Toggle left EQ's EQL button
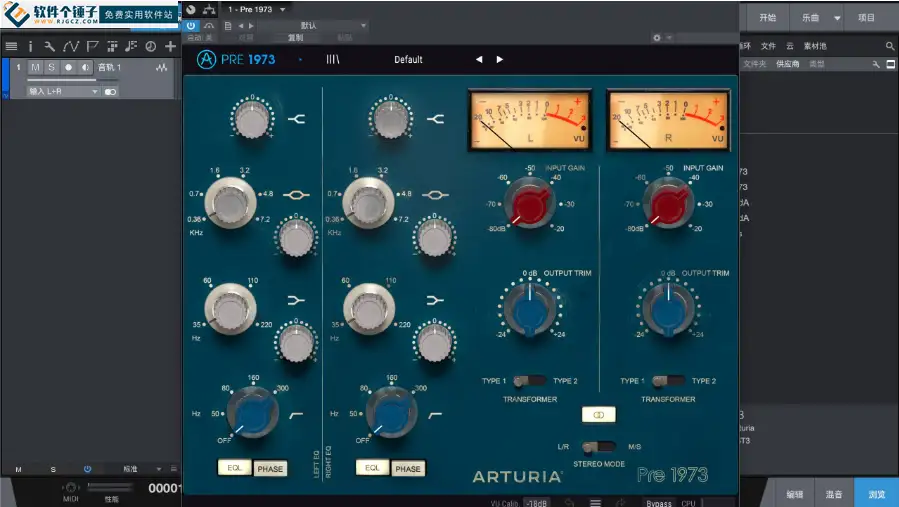 [x=234, y=468]
